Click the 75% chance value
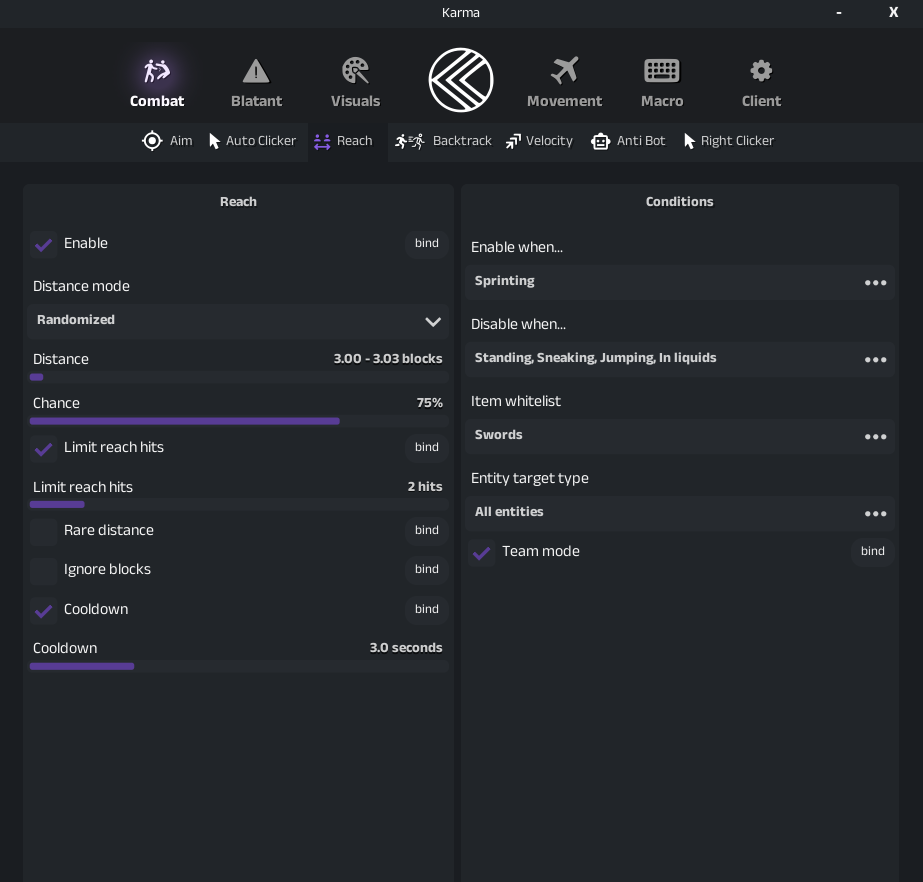 (x=430, y=403)
